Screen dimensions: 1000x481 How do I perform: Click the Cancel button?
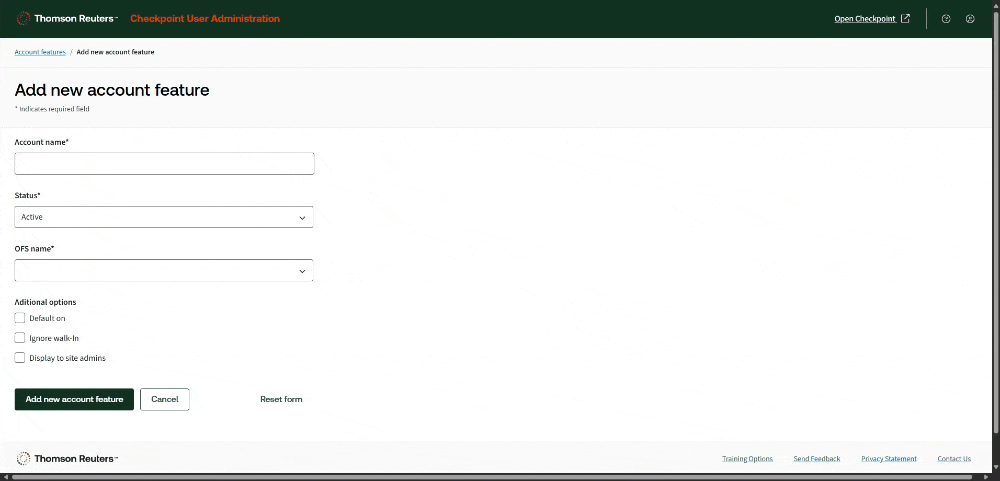(x=165, y=399)
